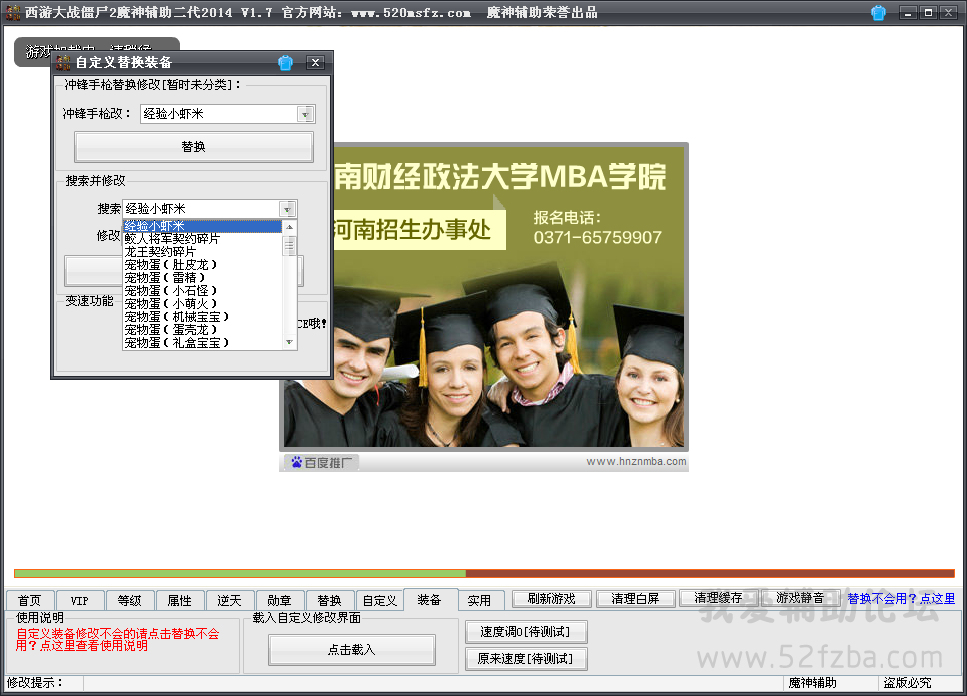The height and width of the screenshot is (696, 967).
Task: Click the 游戏静音 button
Action: (800, 598)
